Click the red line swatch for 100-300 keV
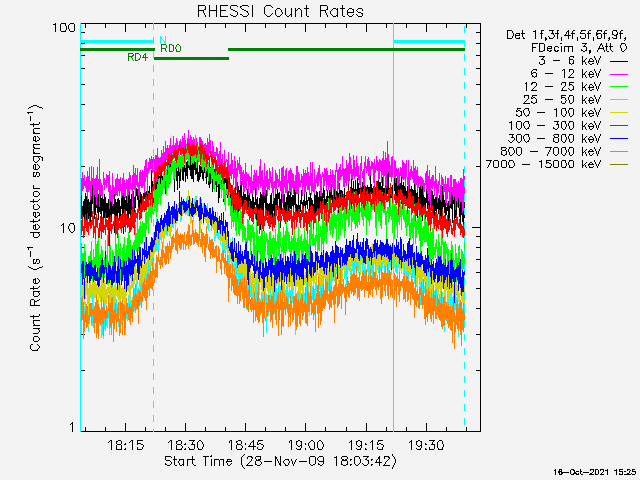Image resolution: width=640 pixels, height=480 pixels. point(619,126)
